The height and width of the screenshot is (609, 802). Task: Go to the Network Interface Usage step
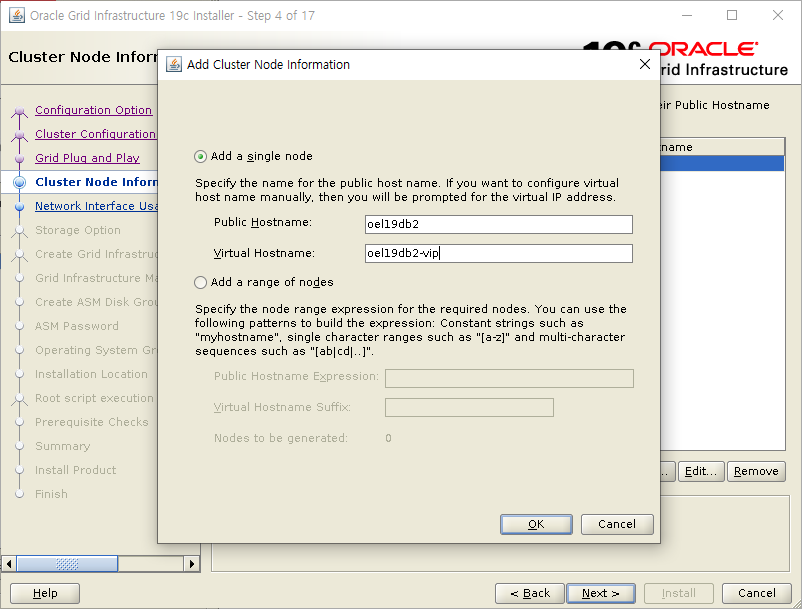click(96, 206)
